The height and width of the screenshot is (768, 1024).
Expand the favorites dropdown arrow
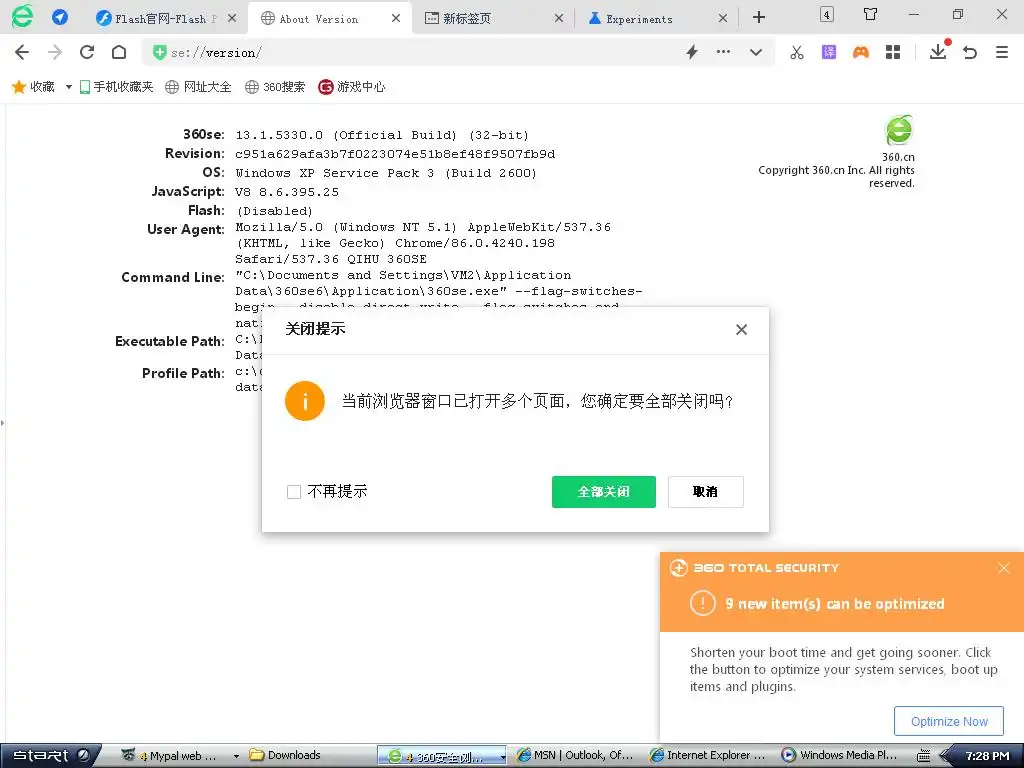69,87
